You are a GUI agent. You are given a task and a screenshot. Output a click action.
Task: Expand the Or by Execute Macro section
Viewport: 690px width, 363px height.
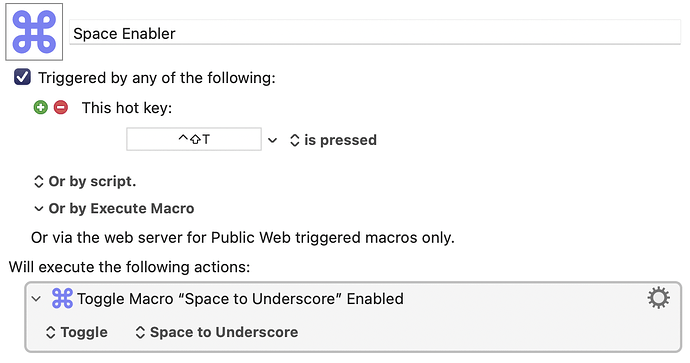(x=39, y=209)
